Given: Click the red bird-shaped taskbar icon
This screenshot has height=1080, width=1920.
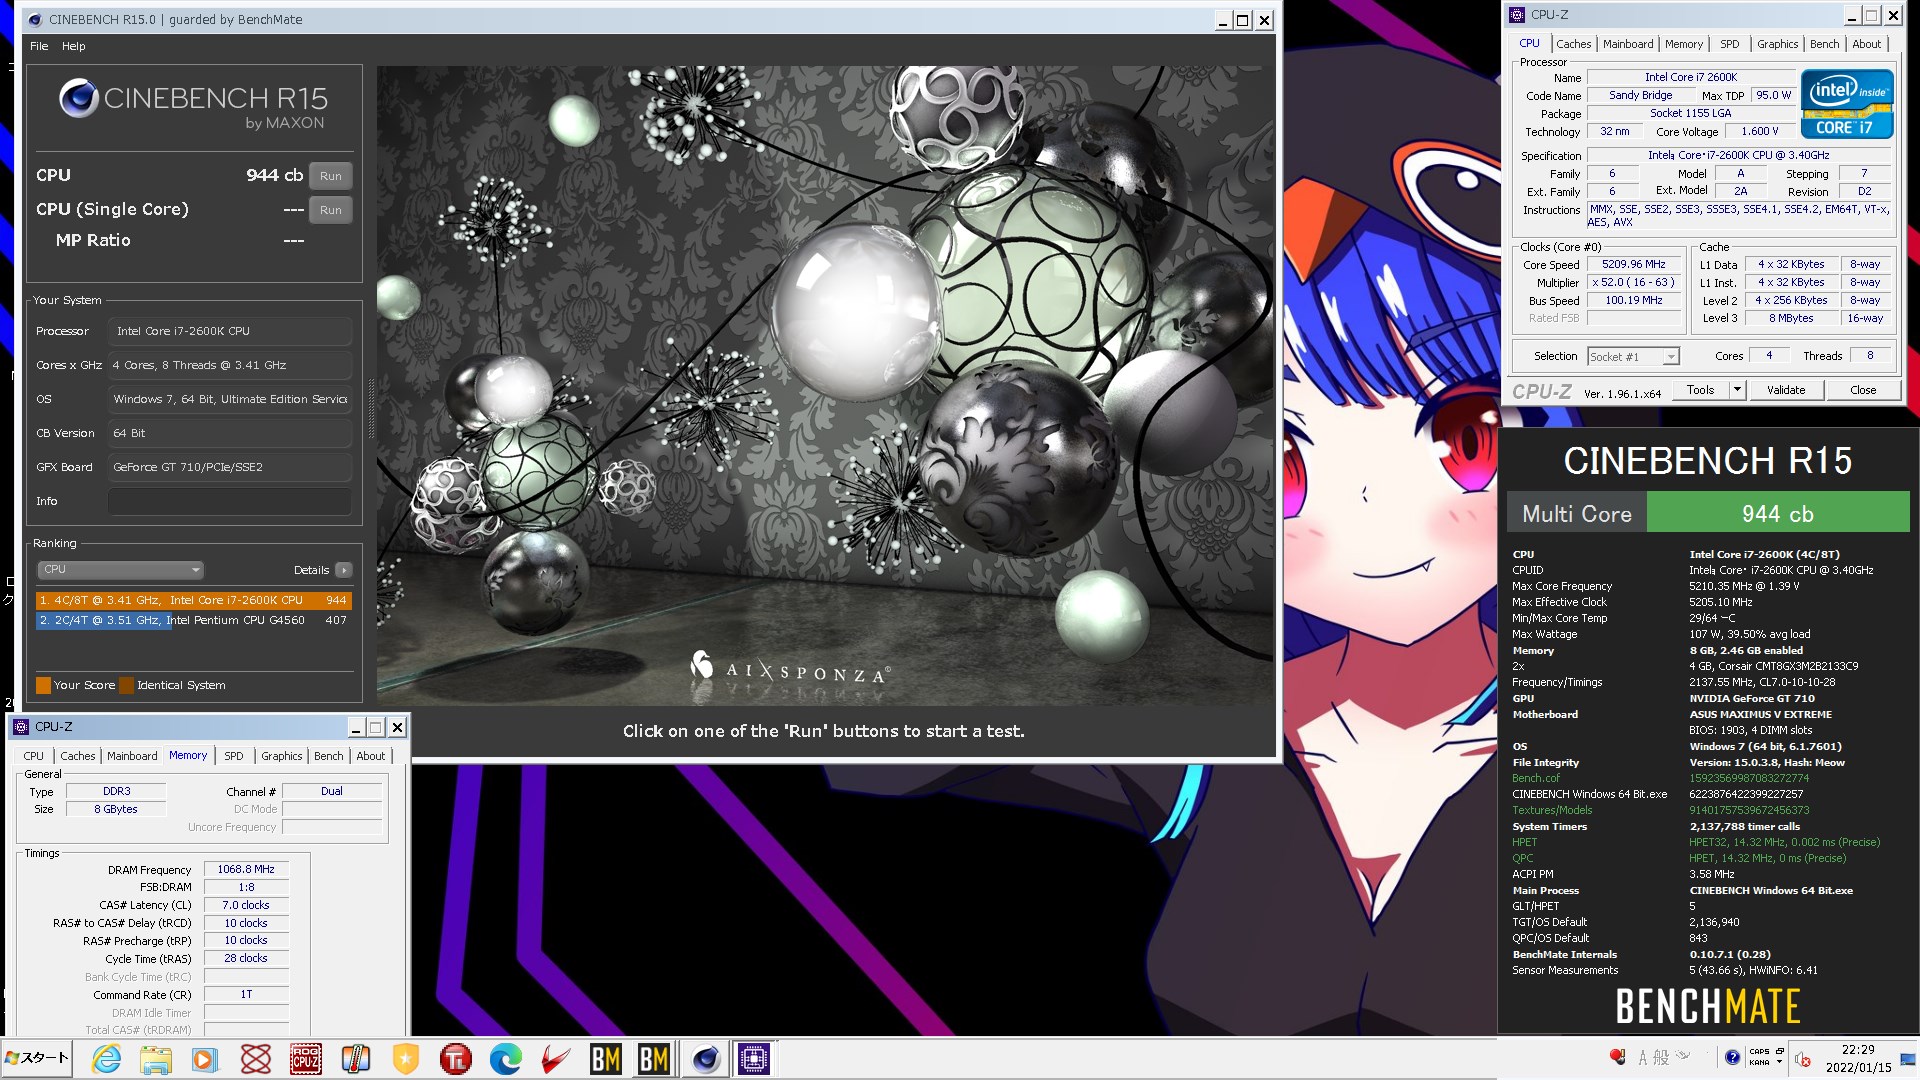Looking at the screenshot, I should tap(555, 1059).
